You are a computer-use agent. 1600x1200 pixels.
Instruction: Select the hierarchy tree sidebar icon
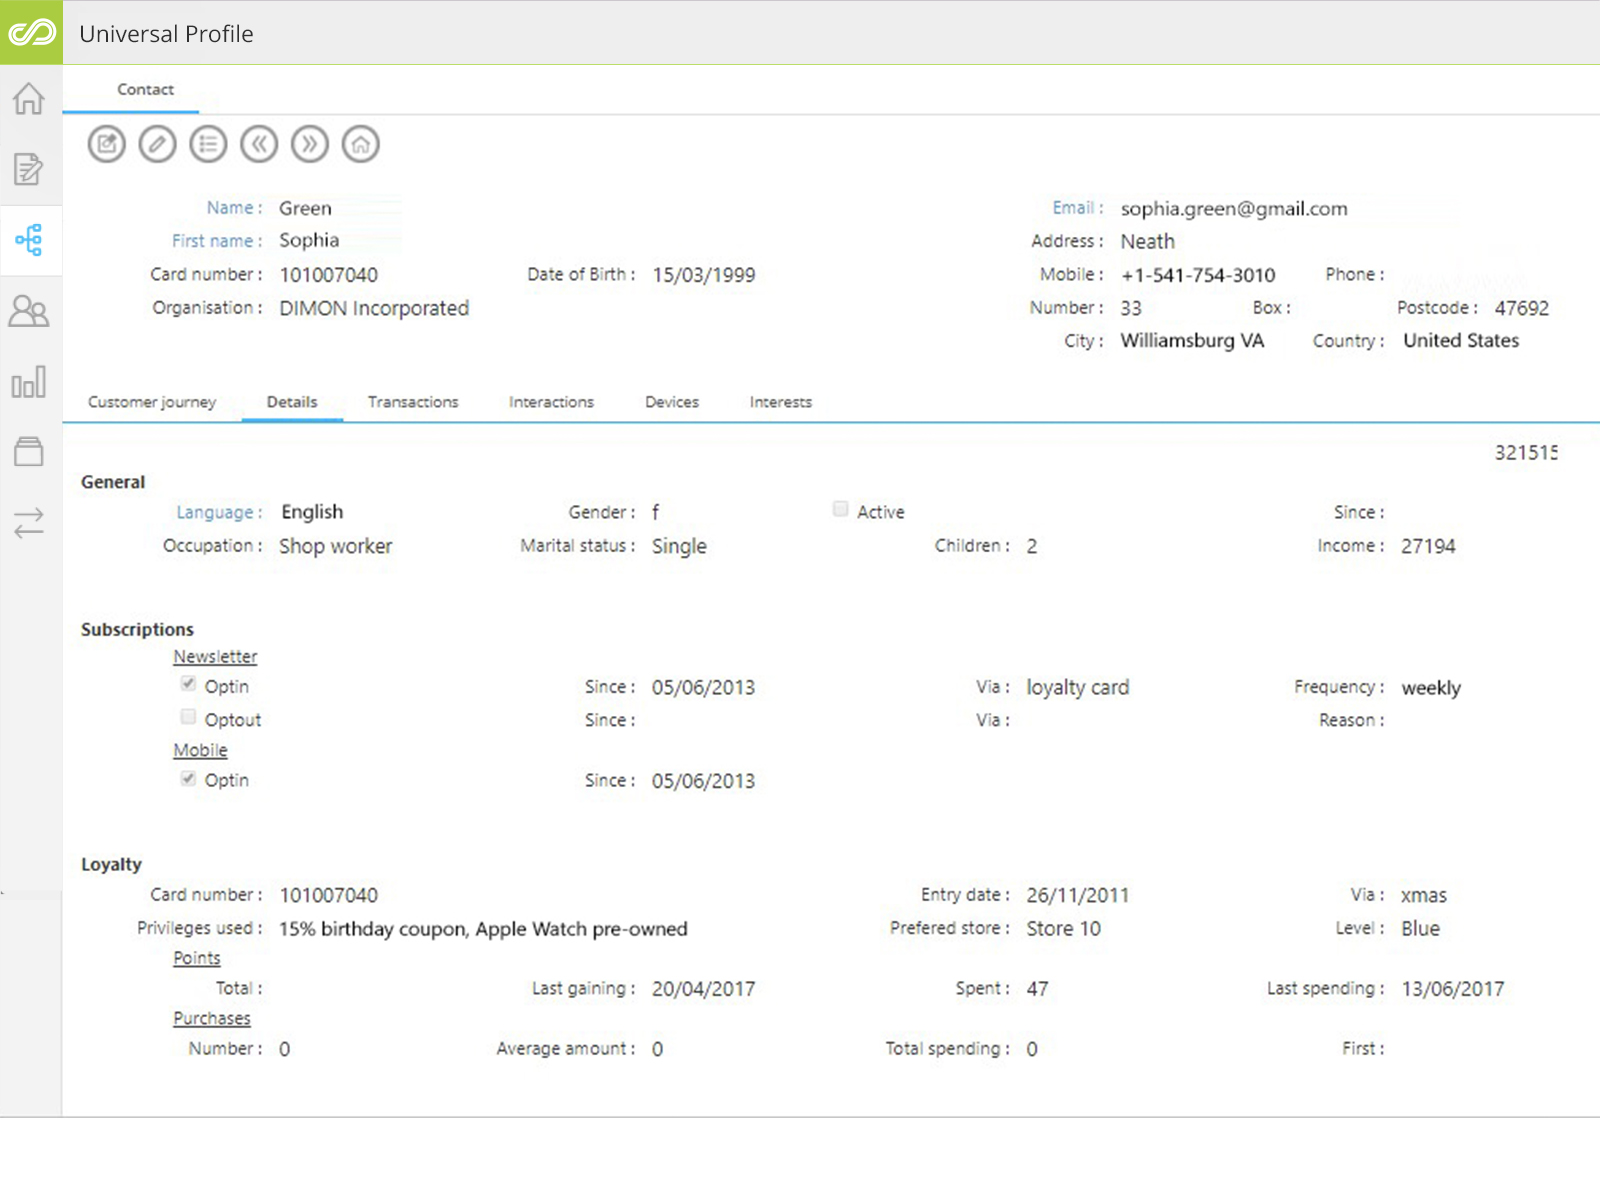[x=29, y=240]
